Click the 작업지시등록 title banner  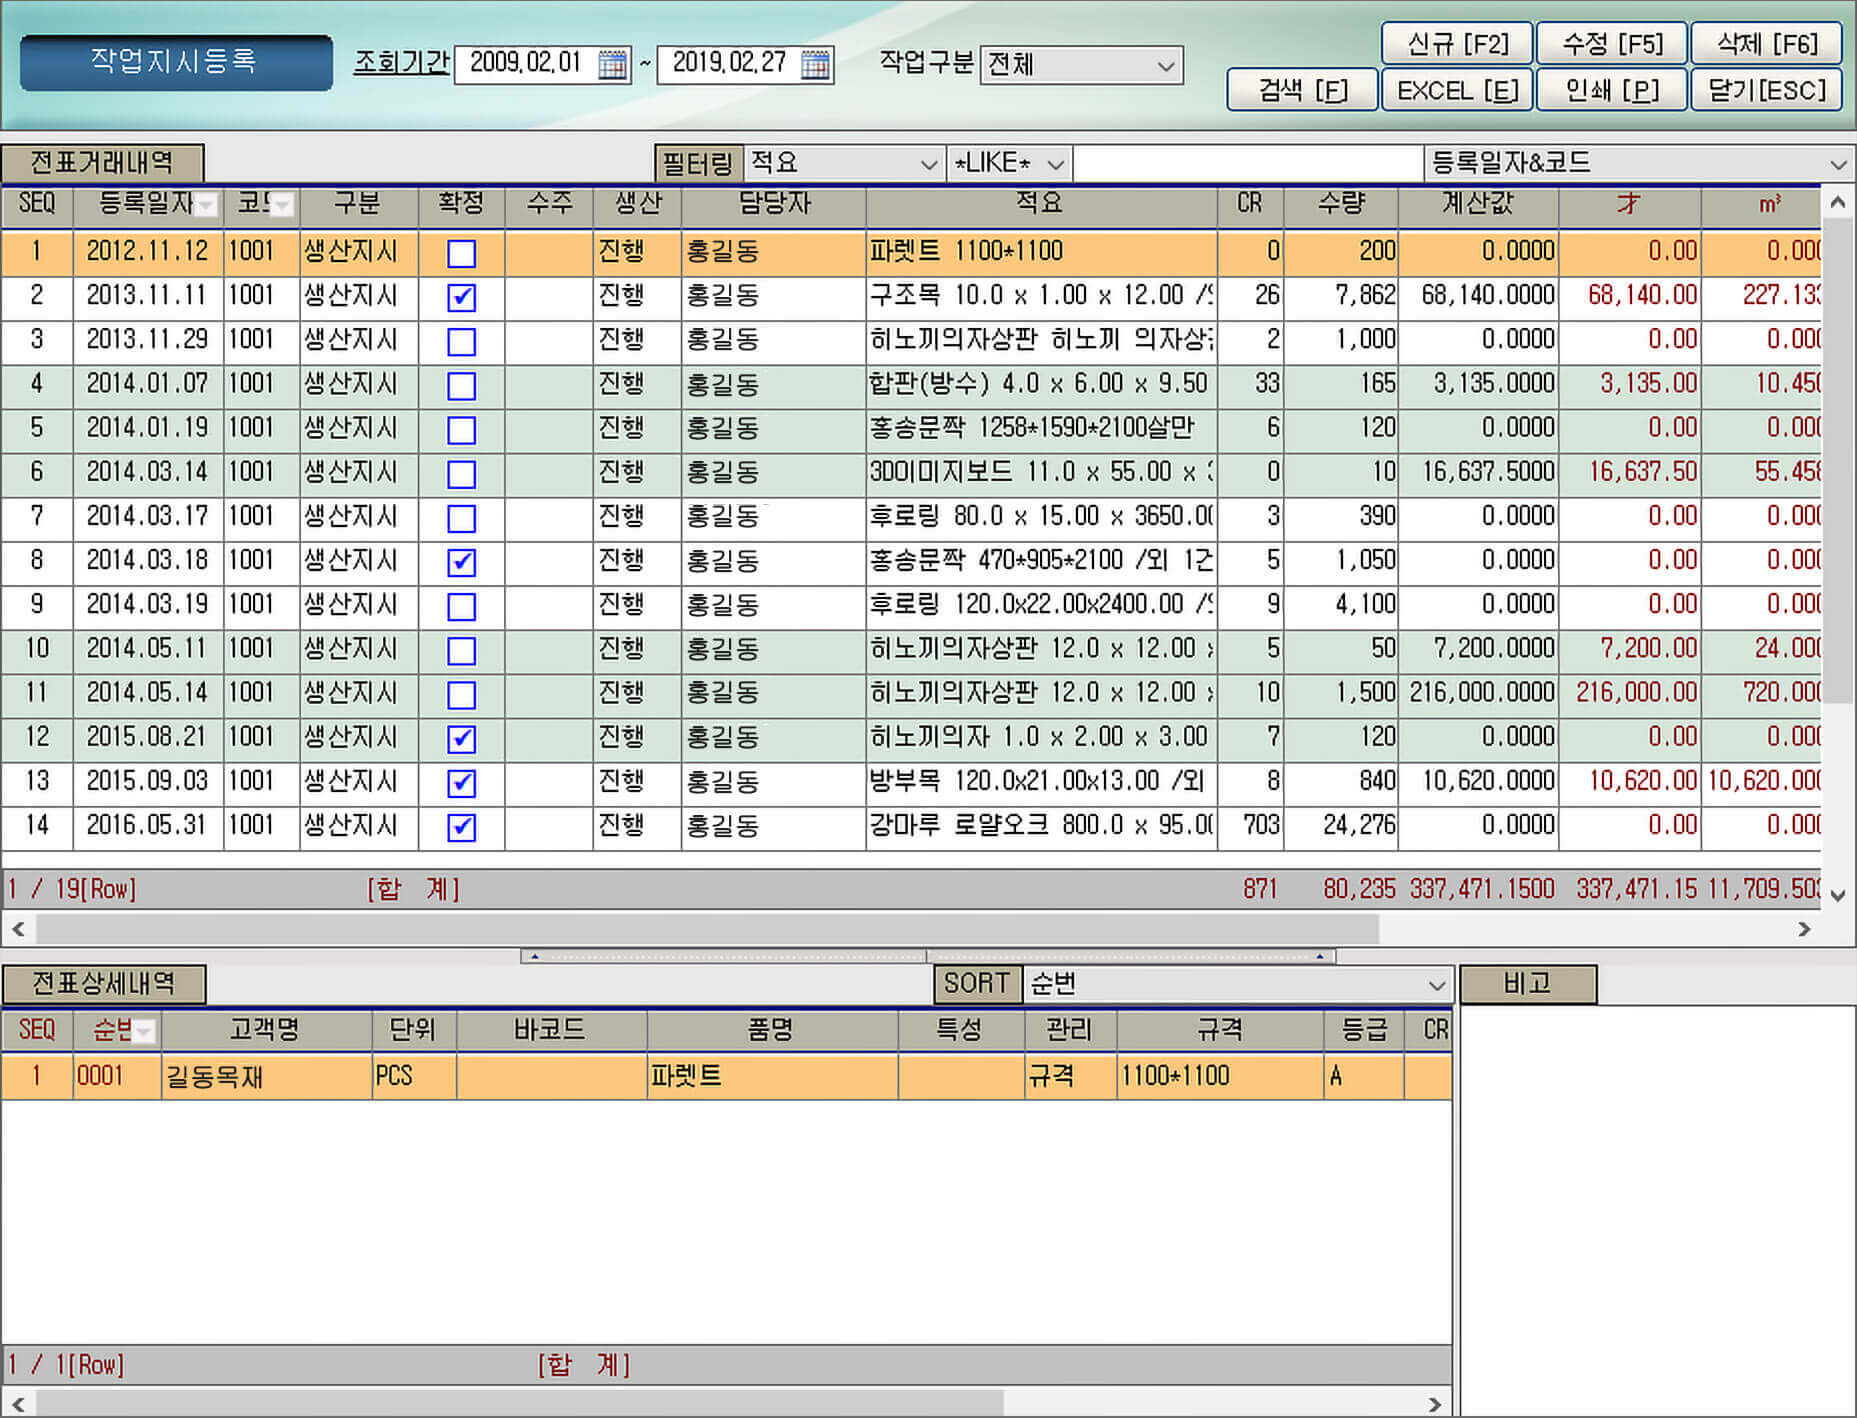(x=176, y=62)
